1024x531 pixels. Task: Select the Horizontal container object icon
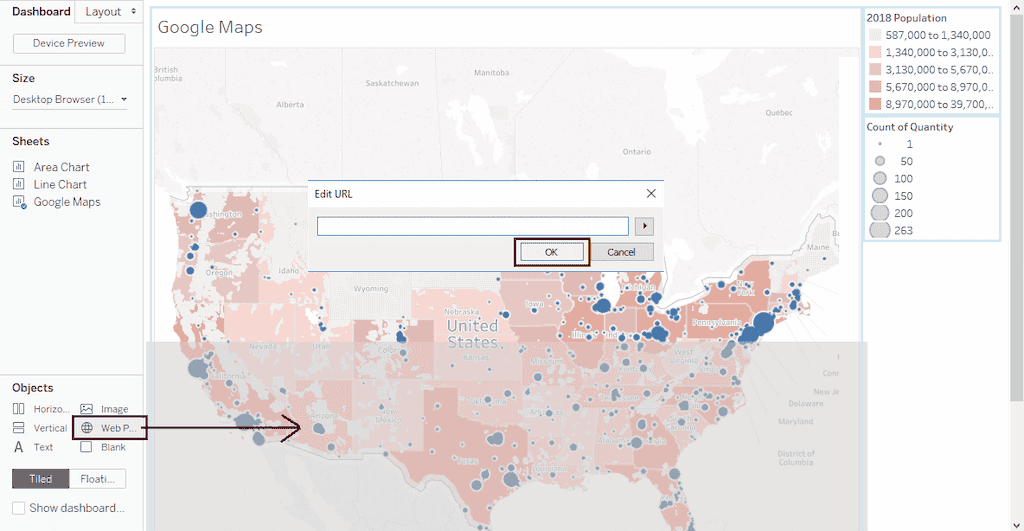coord(18,409)
